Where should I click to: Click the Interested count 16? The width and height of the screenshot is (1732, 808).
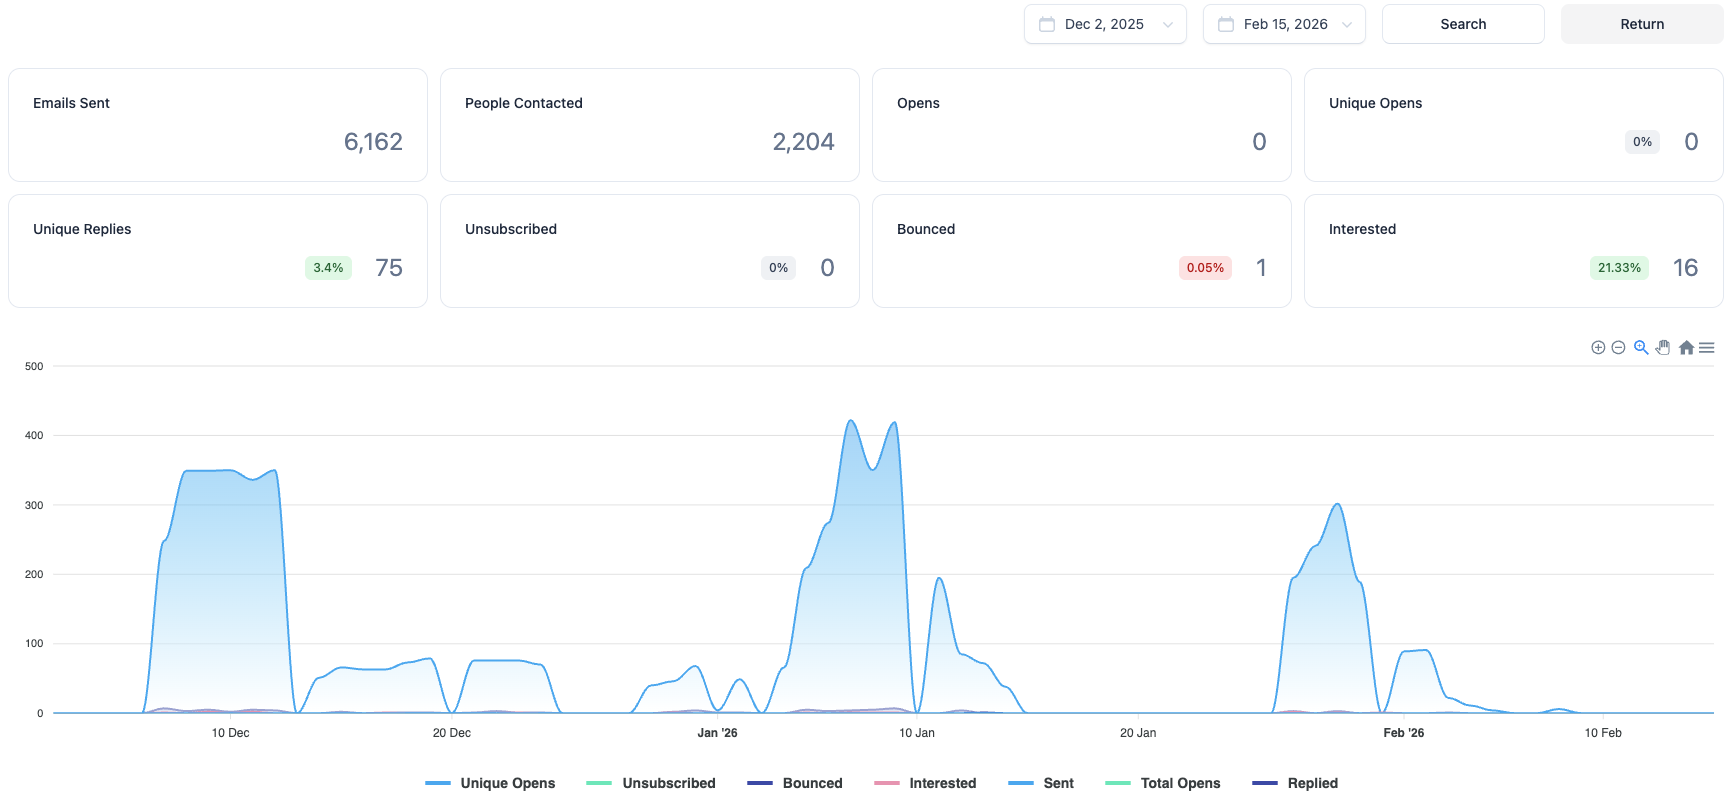pyautogui.click(x=1686, y=268)
